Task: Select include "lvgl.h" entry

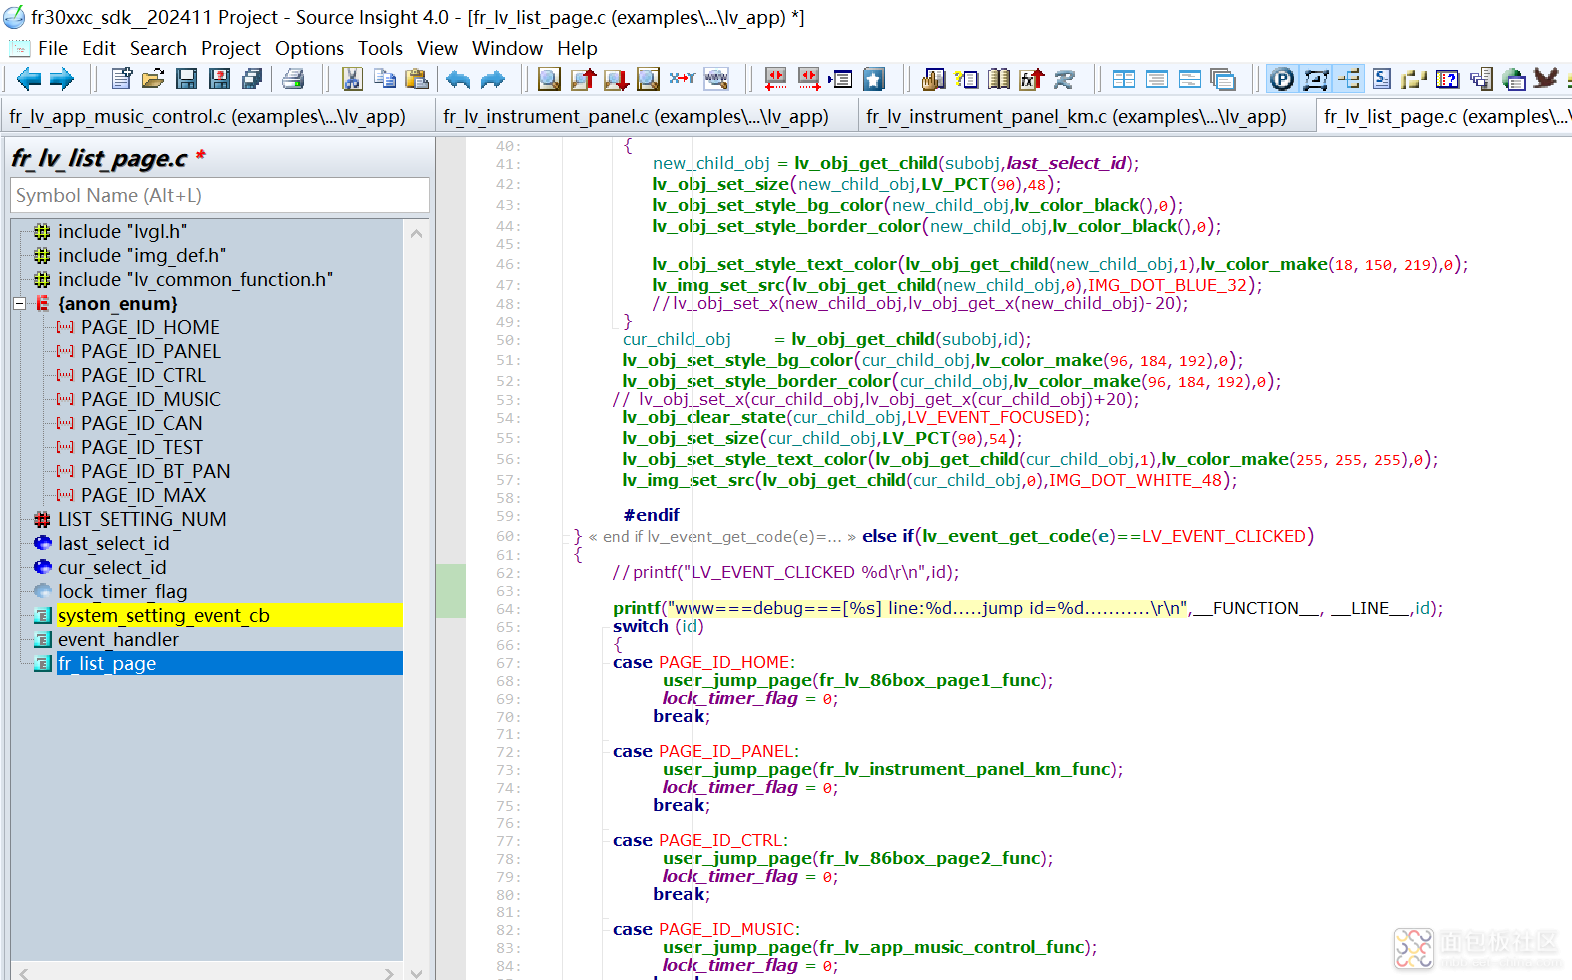Action: click(122, 232)
